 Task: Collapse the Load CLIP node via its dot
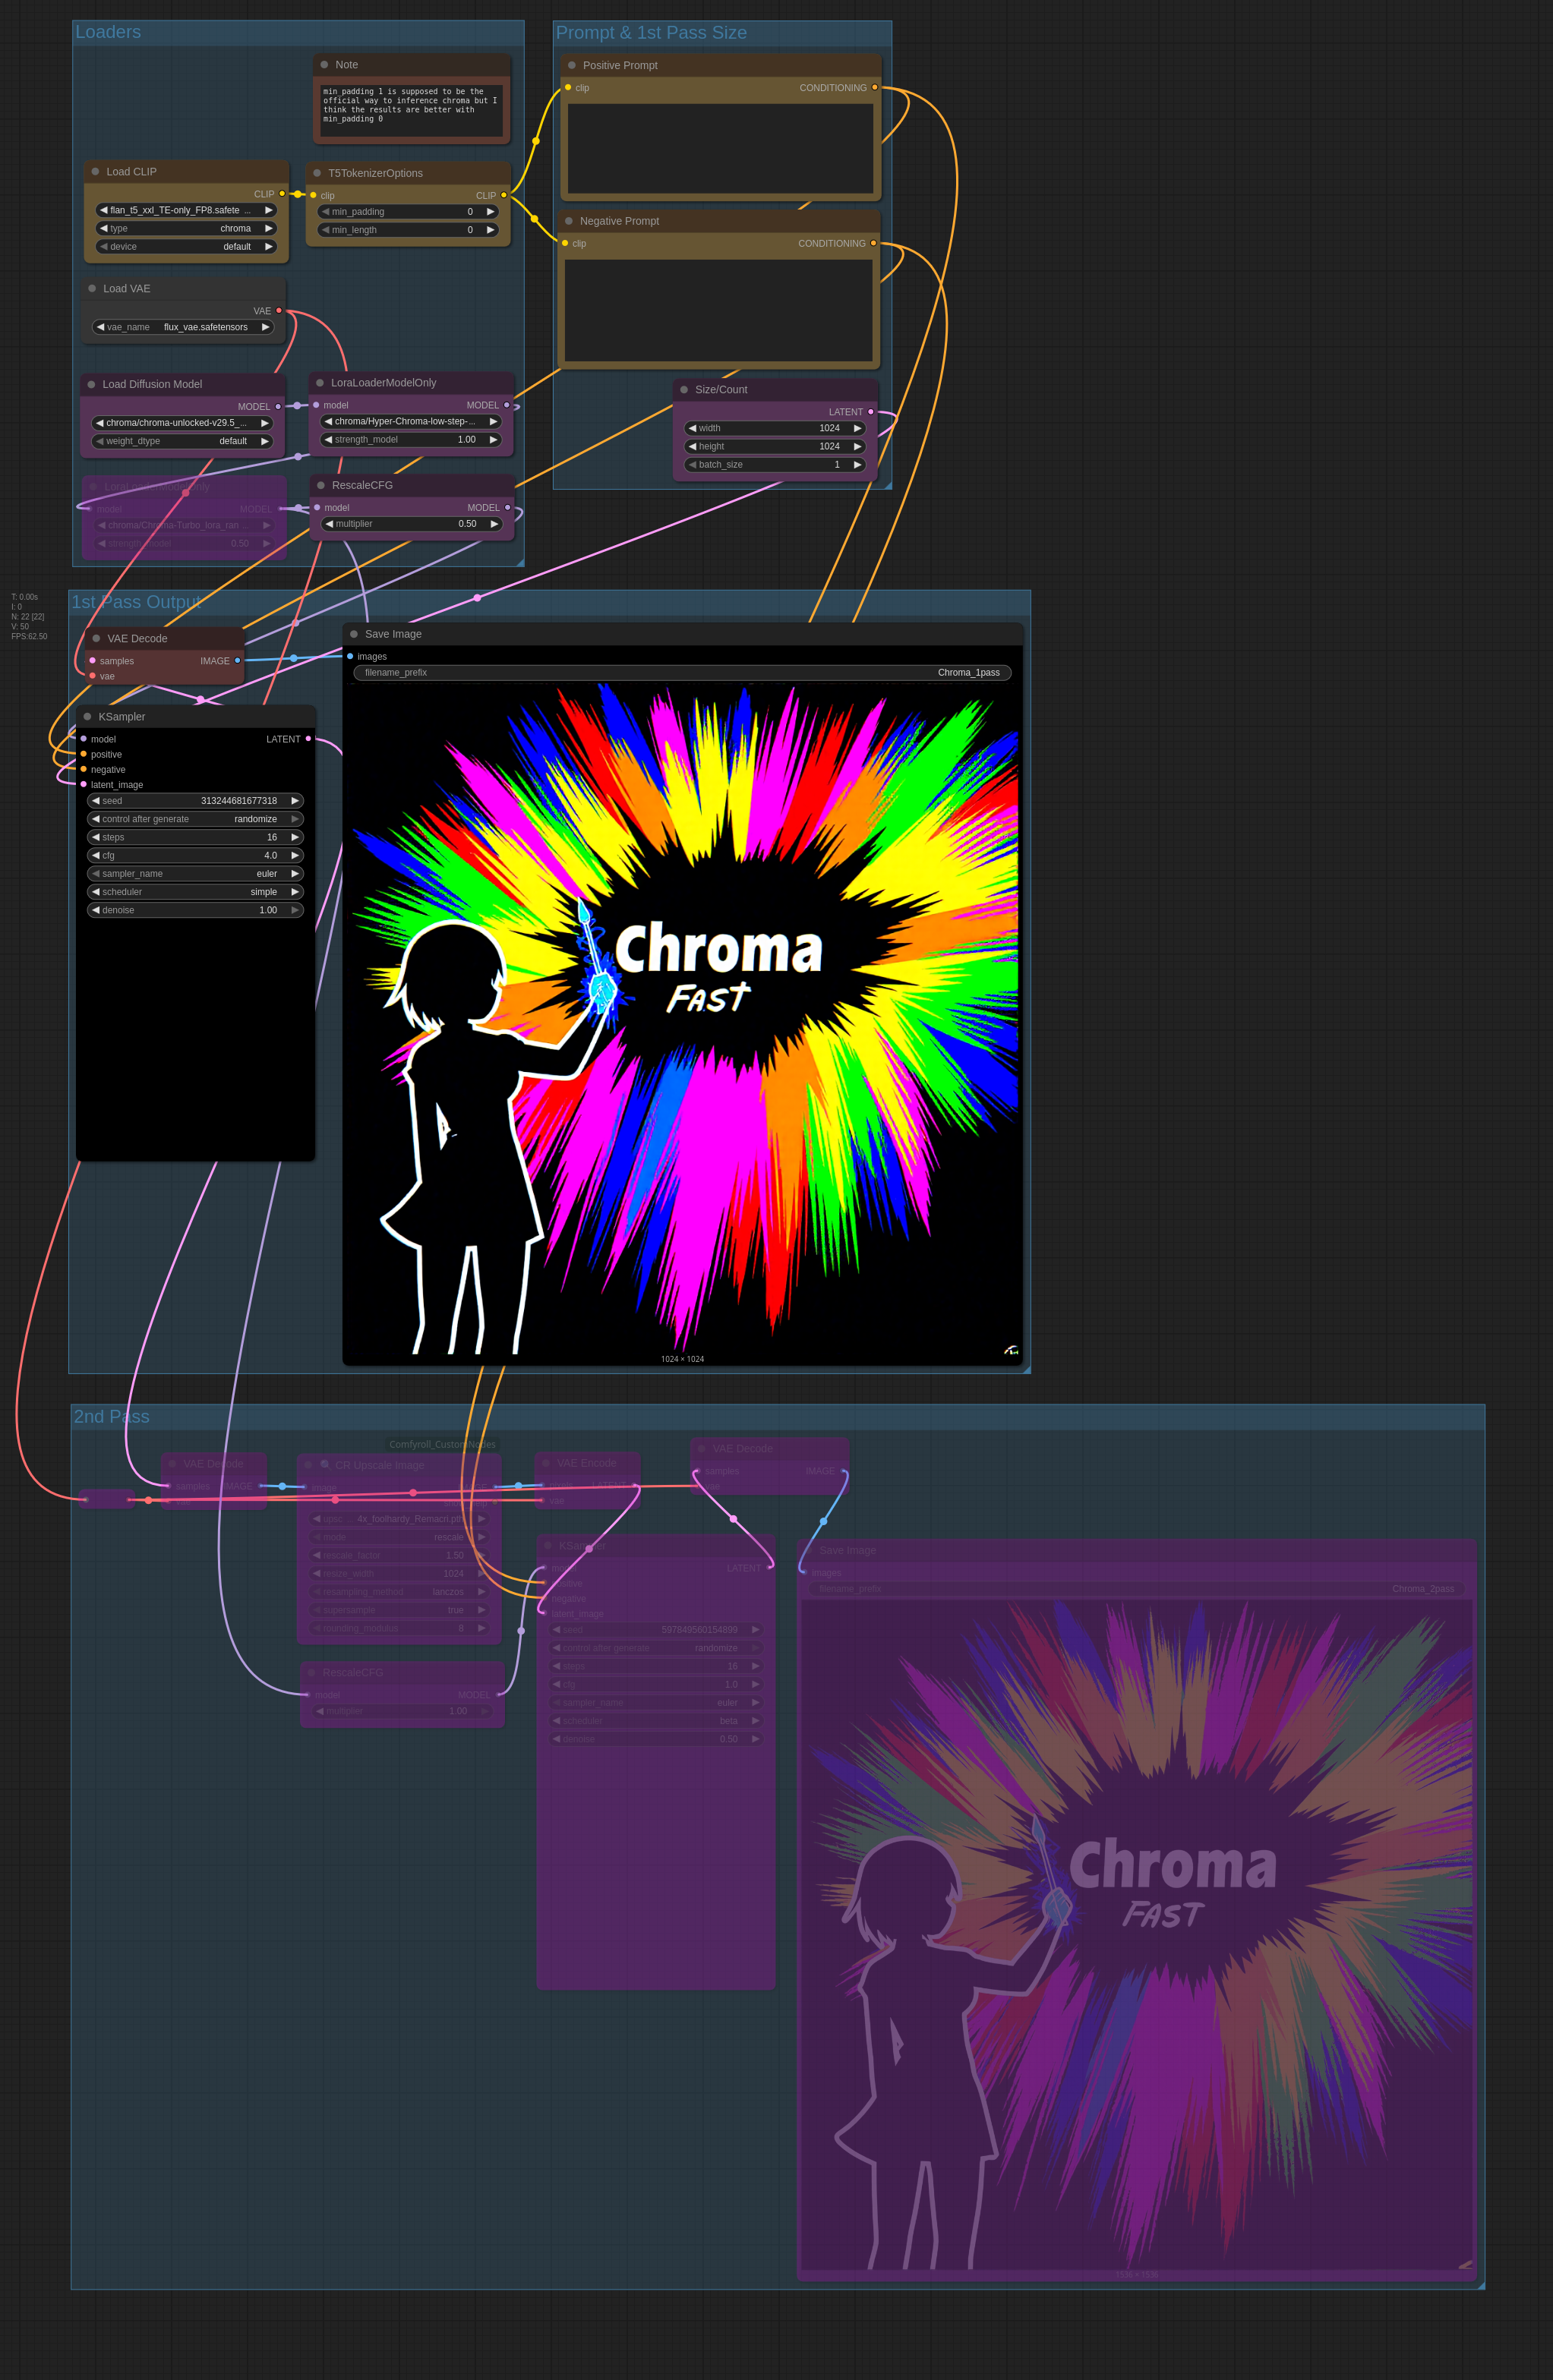coord(95,172)
